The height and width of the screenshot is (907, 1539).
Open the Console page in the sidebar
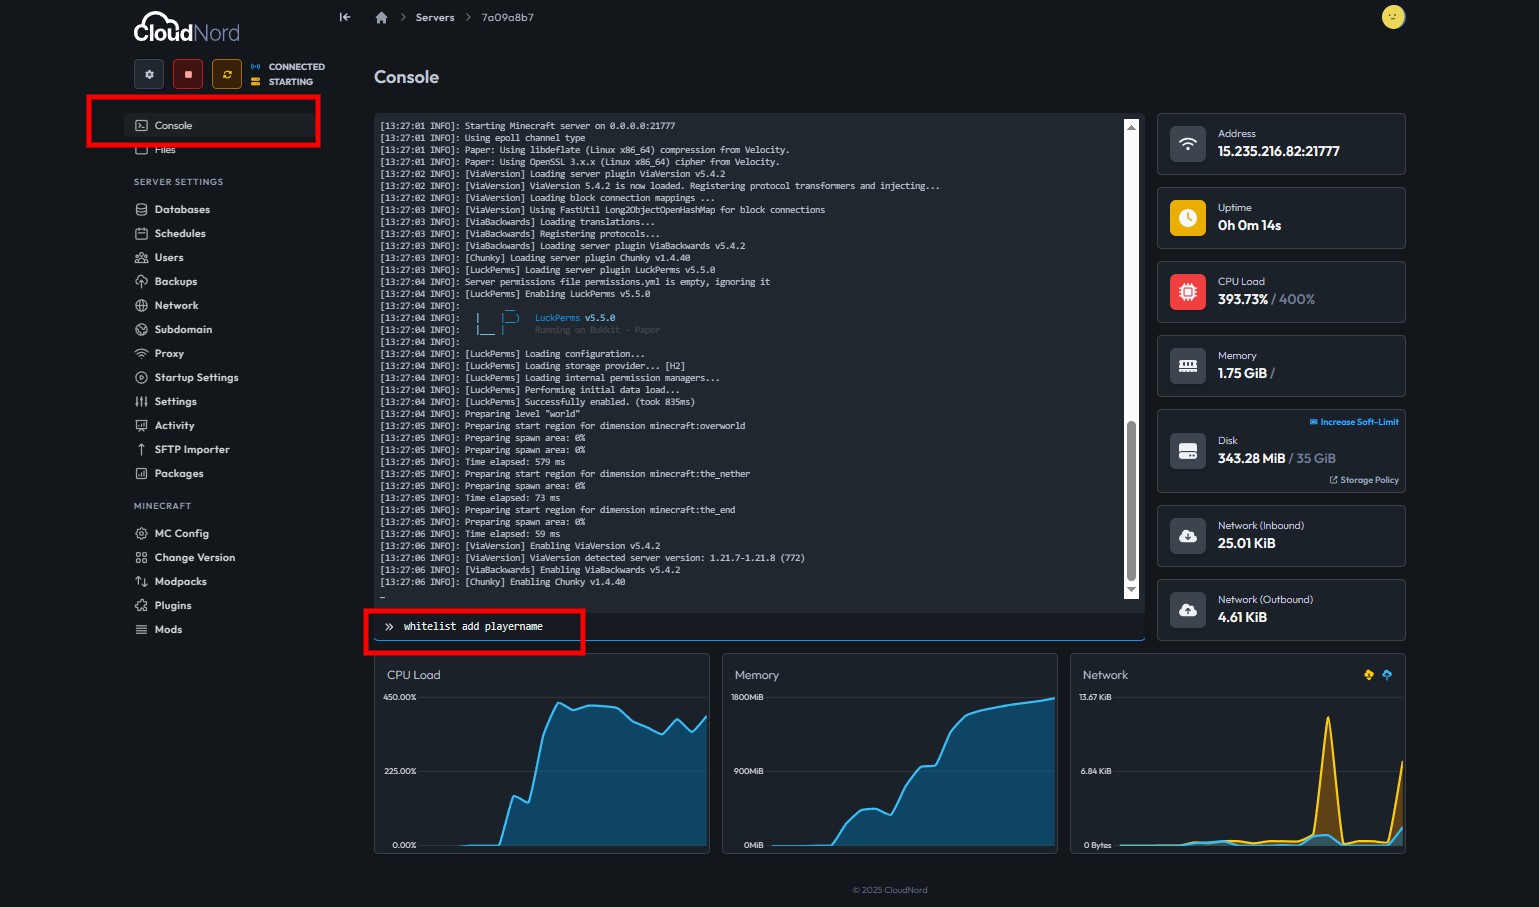click(x=219, y=125)
